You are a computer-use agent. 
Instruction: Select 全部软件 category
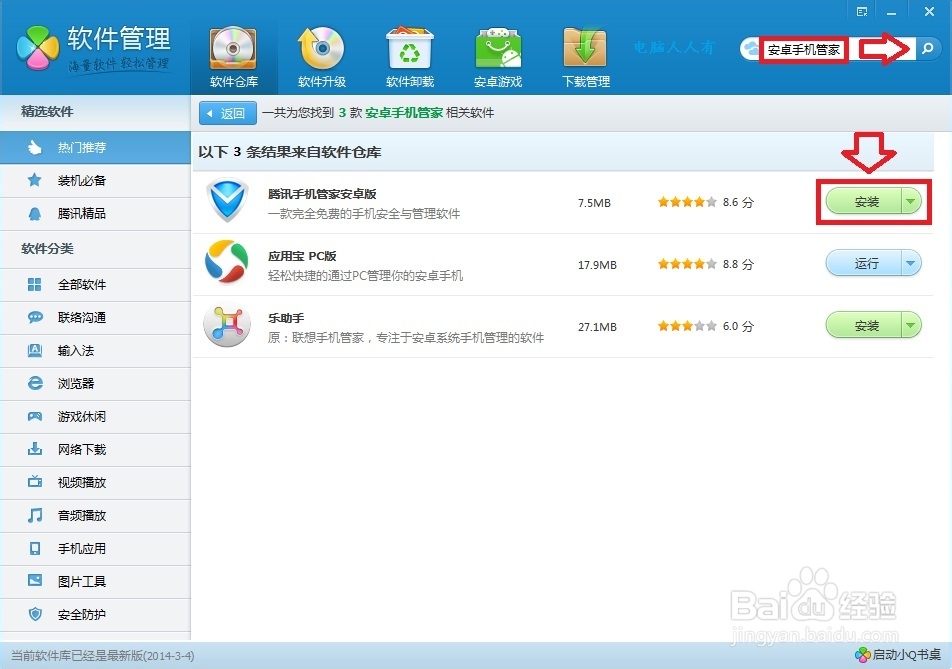tap(95, 285)
